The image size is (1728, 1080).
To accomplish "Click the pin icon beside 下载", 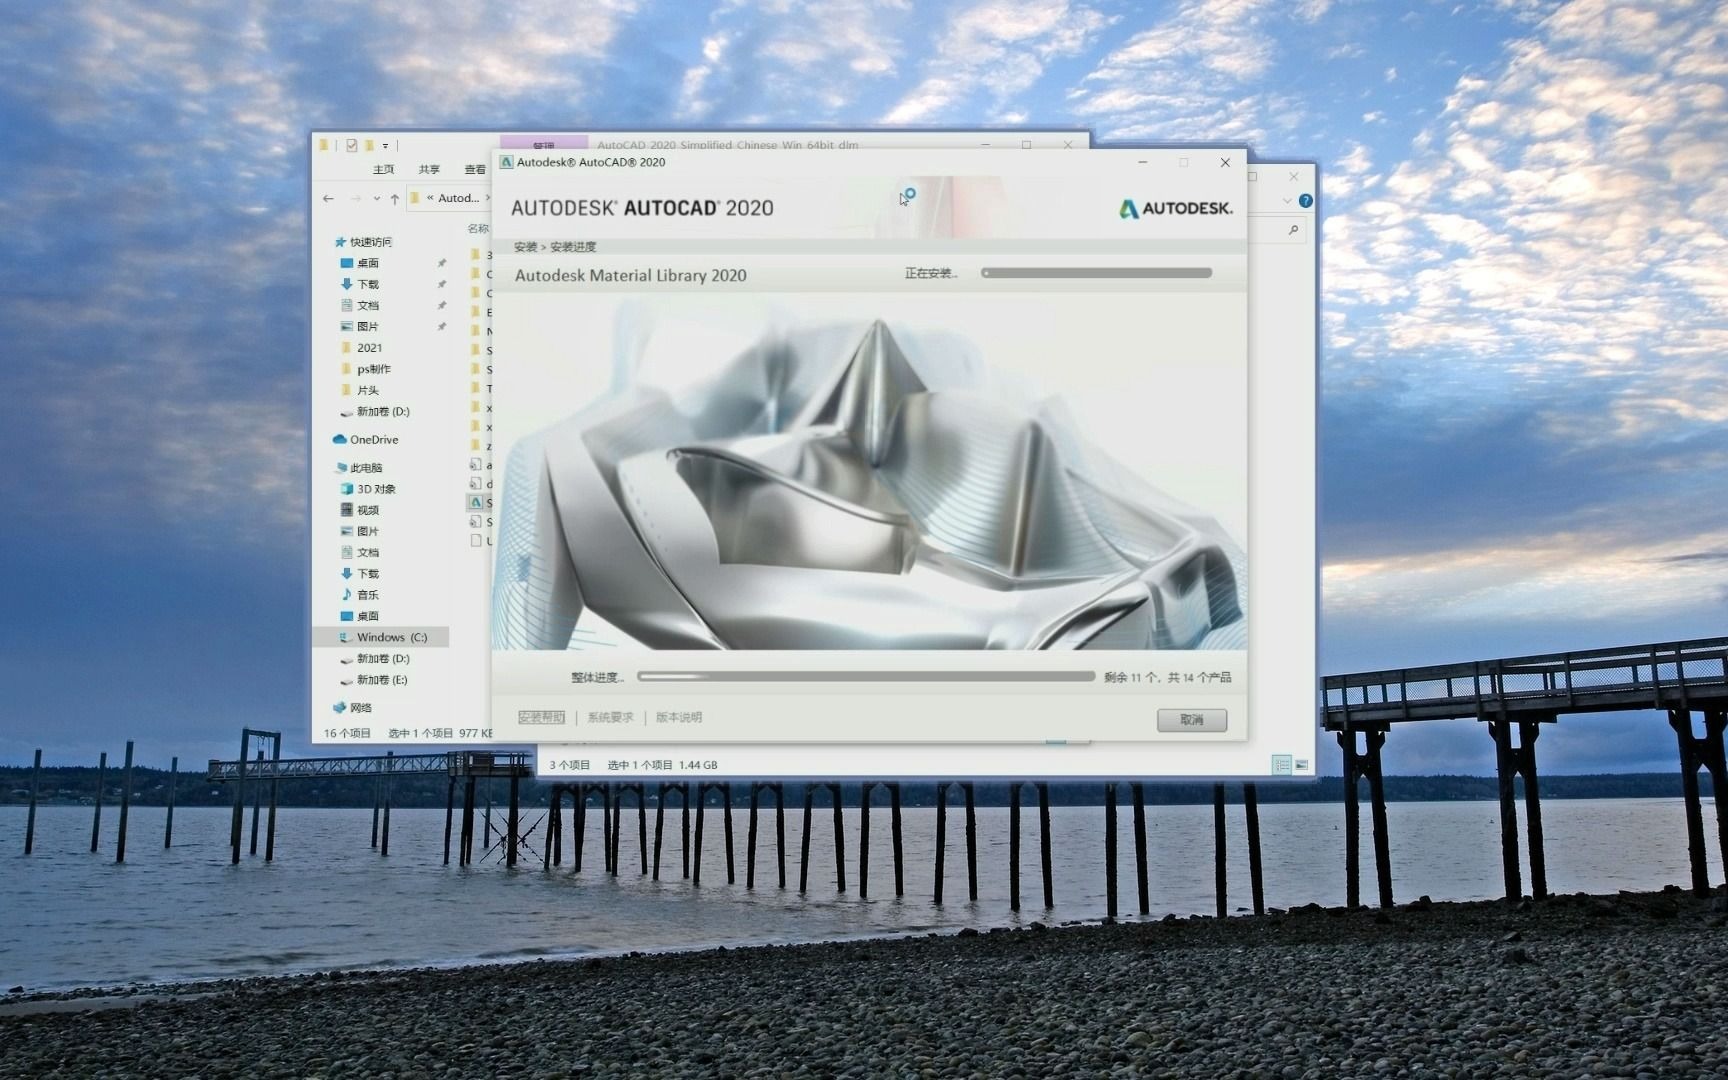I will (441, 284).
